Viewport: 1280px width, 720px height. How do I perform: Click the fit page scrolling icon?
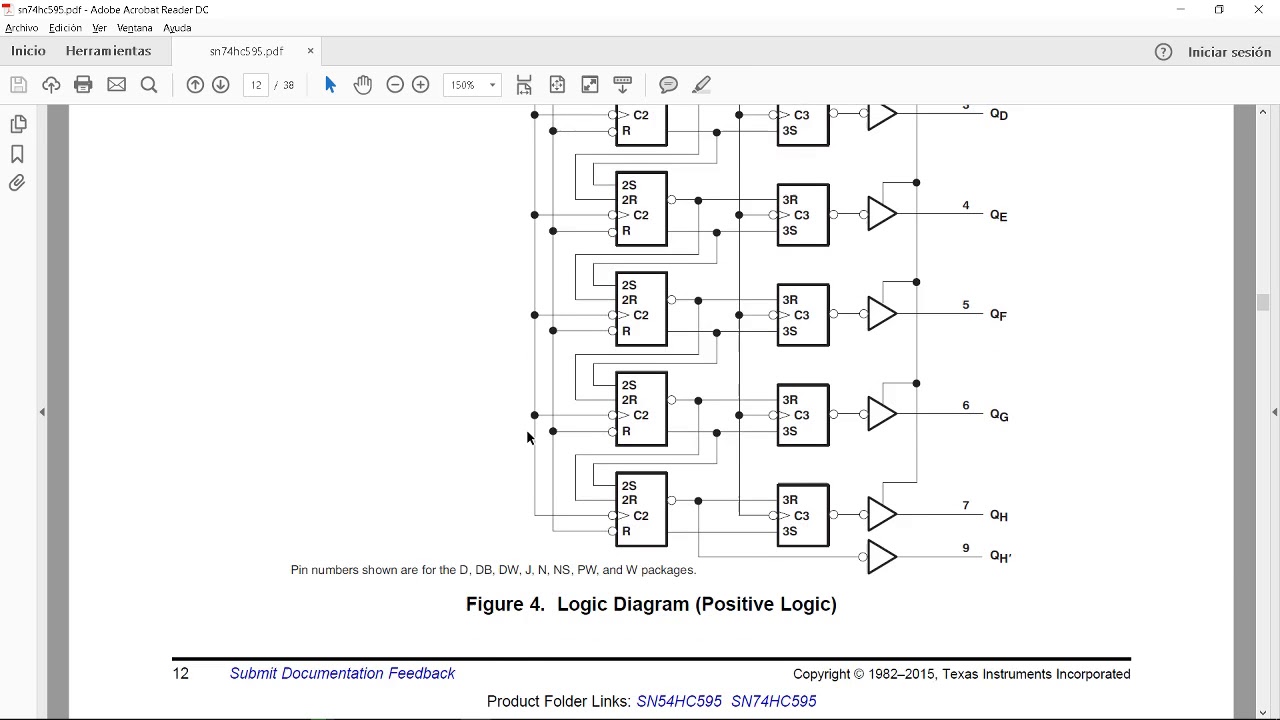click(x=524, y=85)
